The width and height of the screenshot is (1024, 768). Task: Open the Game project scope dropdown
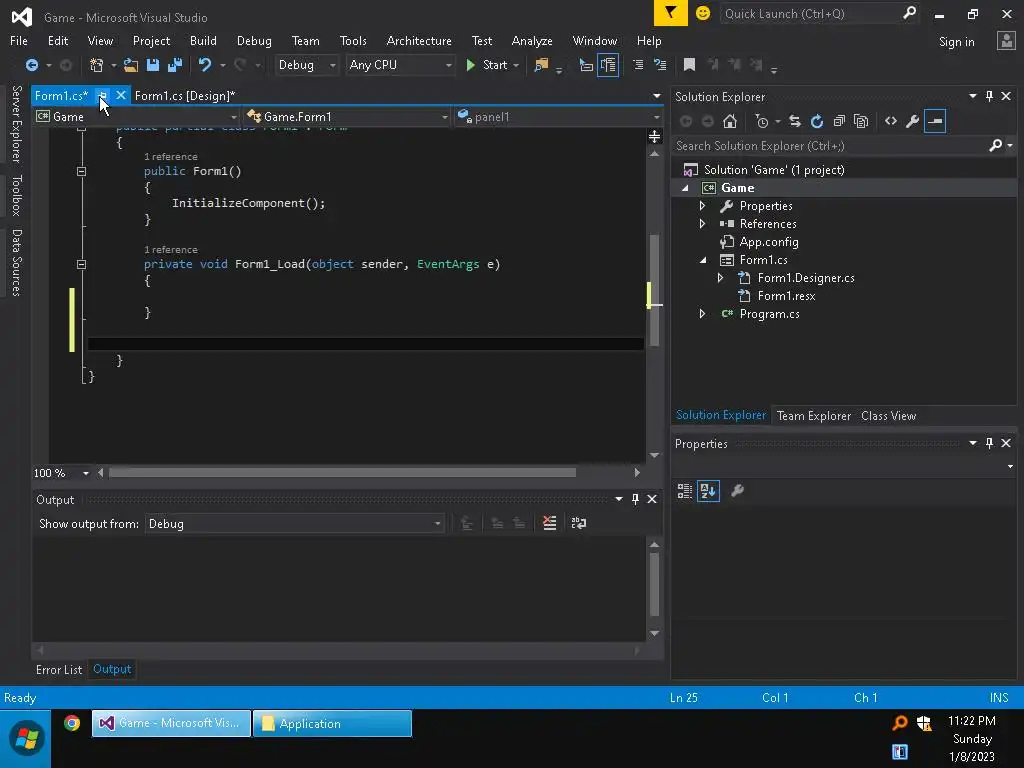(x=137, y=117)
